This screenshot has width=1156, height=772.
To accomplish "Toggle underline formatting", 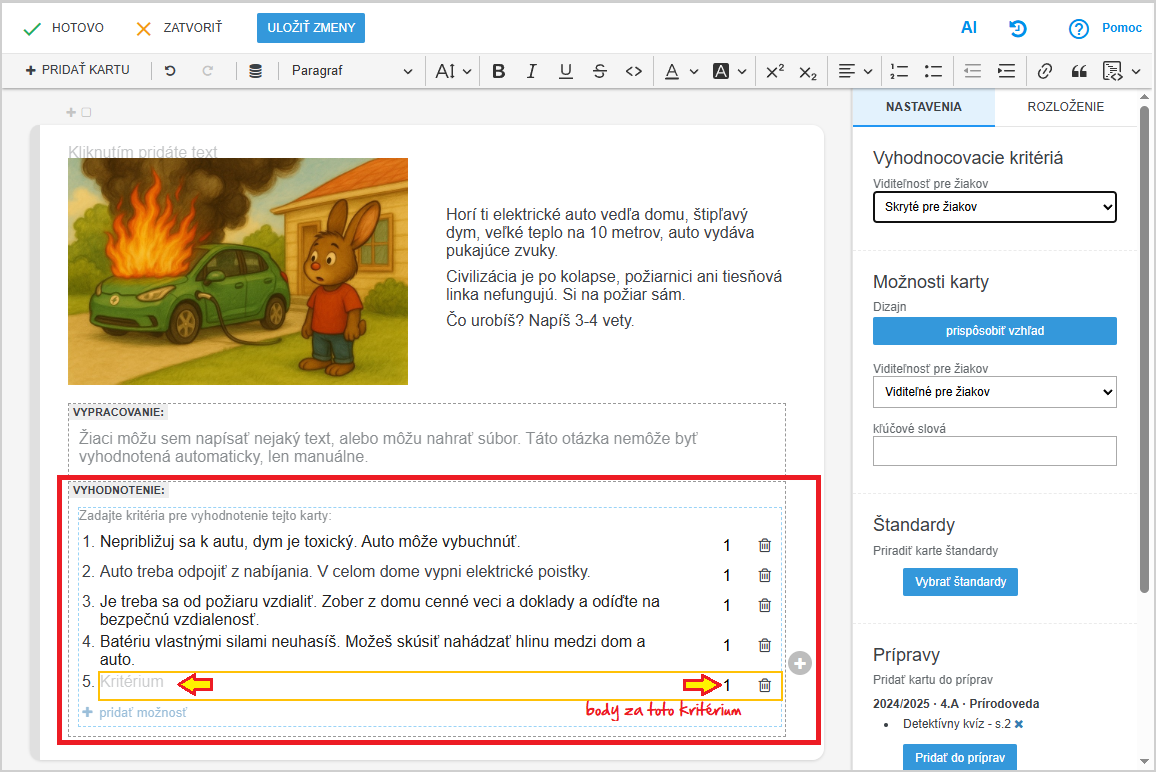I will [x=565, y=71].
